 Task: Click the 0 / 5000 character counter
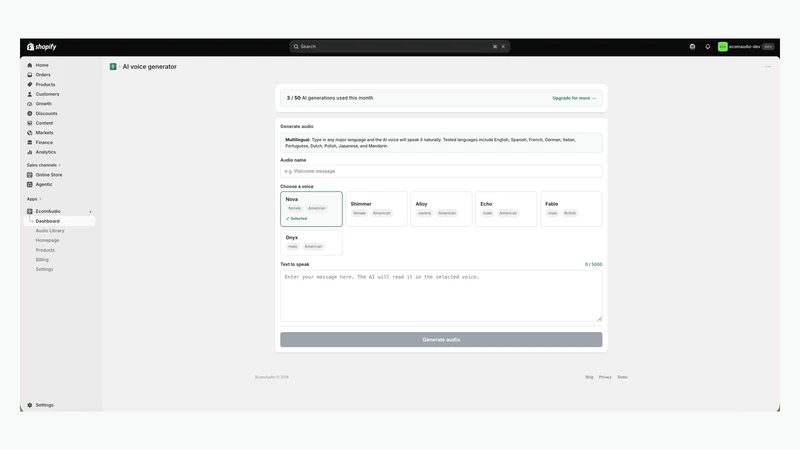593,265
